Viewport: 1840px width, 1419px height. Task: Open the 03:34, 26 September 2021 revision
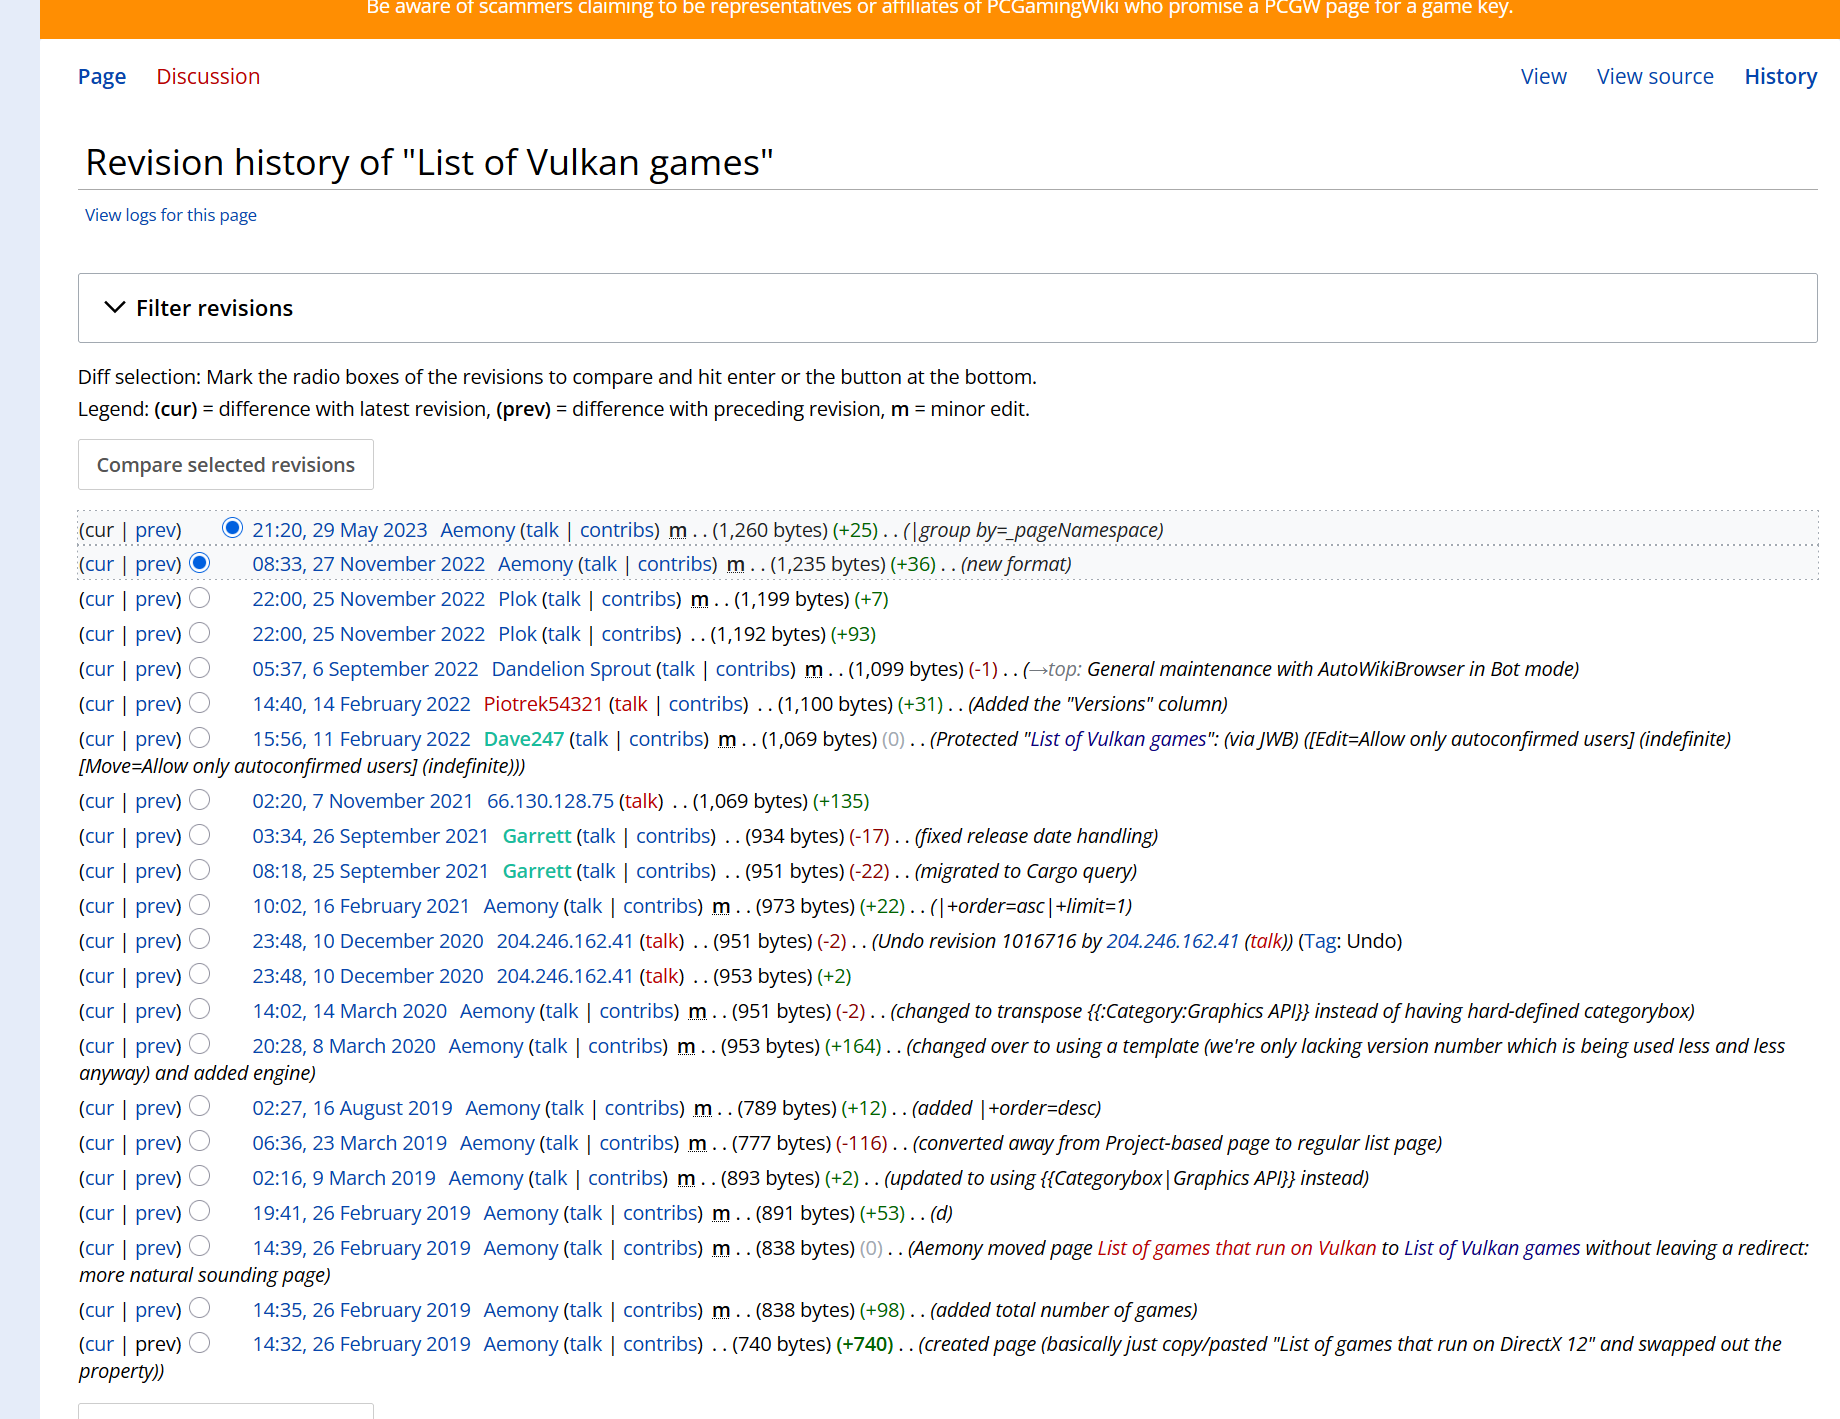point(371,836)
